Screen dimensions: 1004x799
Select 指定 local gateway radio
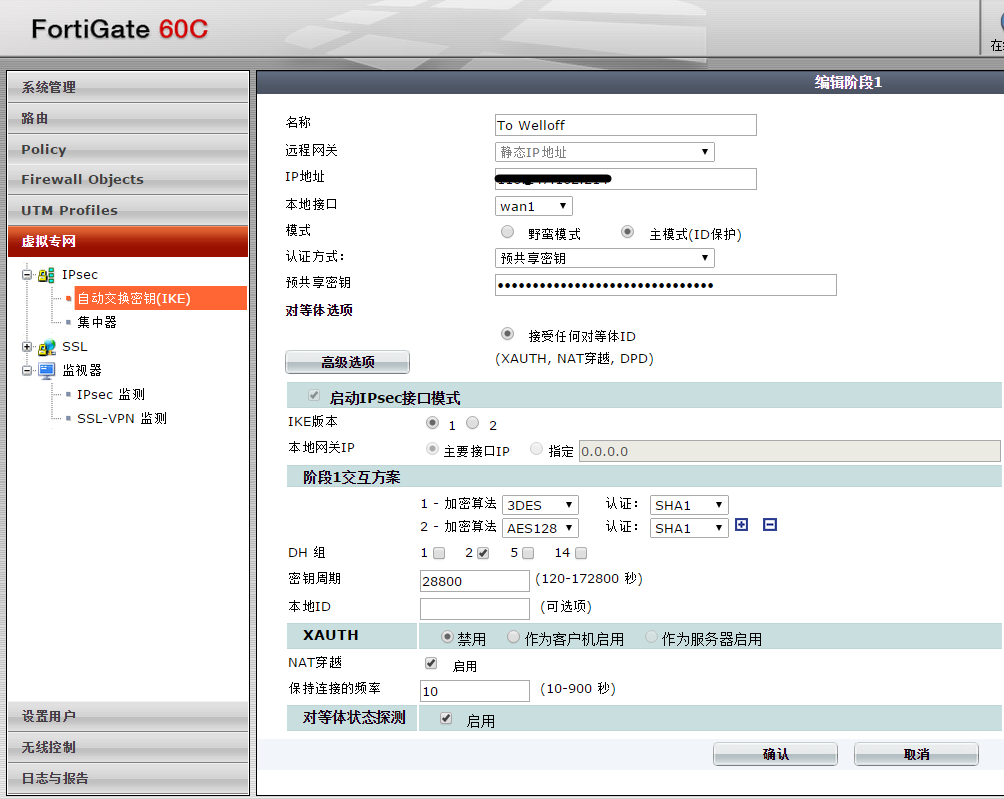tap(537, 449)
